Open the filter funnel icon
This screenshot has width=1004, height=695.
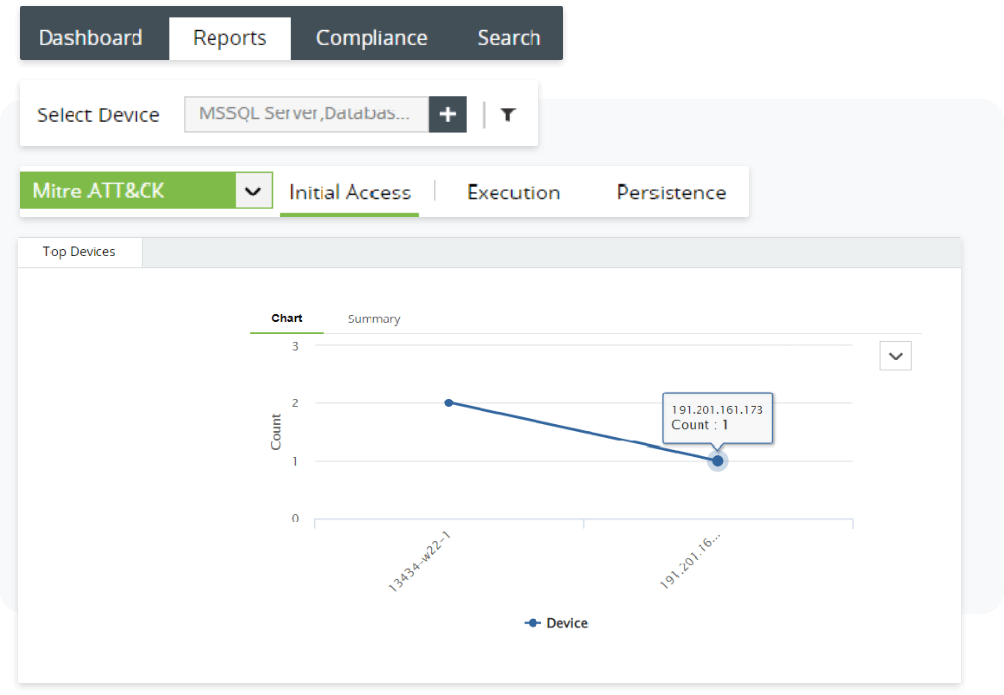(508, 114)
